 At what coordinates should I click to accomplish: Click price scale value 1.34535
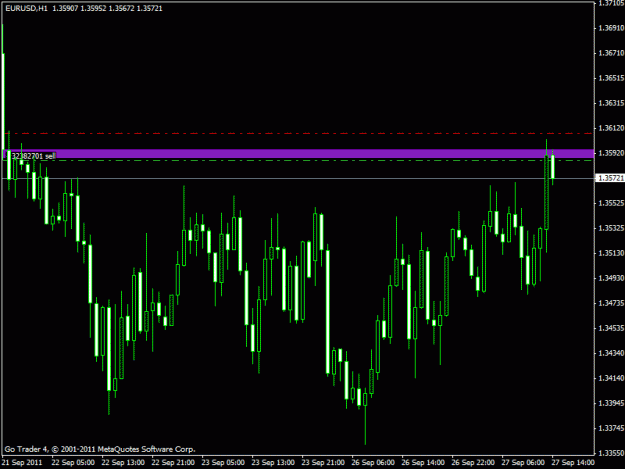[611, 328]
